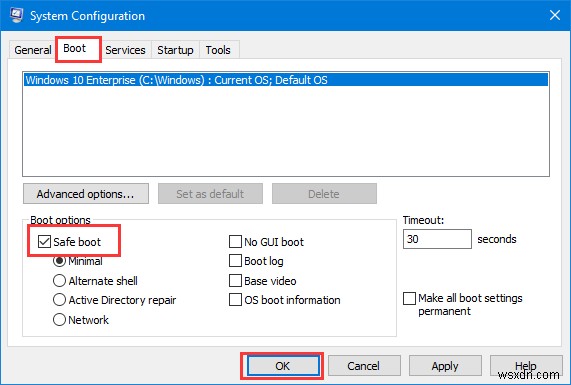The height and width of the screenshot is (385, 571).
Task: Apply the boot settings
Action: click(x=445, y=366)
